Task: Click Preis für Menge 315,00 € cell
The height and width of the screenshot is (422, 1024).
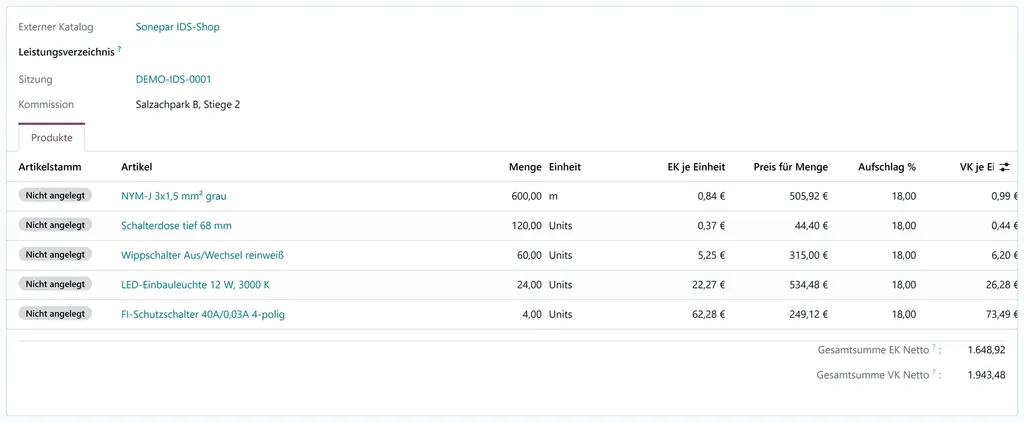Action: 808,255
